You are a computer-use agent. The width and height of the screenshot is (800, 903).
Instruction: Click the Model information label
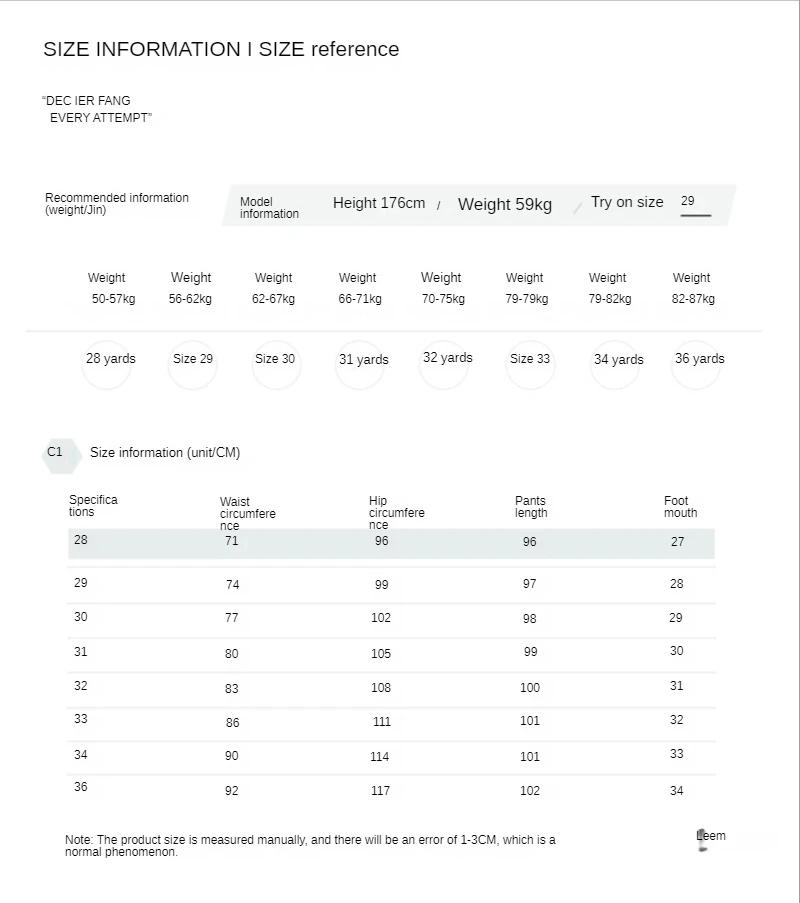pyautogui.click(x=269, y=208)
